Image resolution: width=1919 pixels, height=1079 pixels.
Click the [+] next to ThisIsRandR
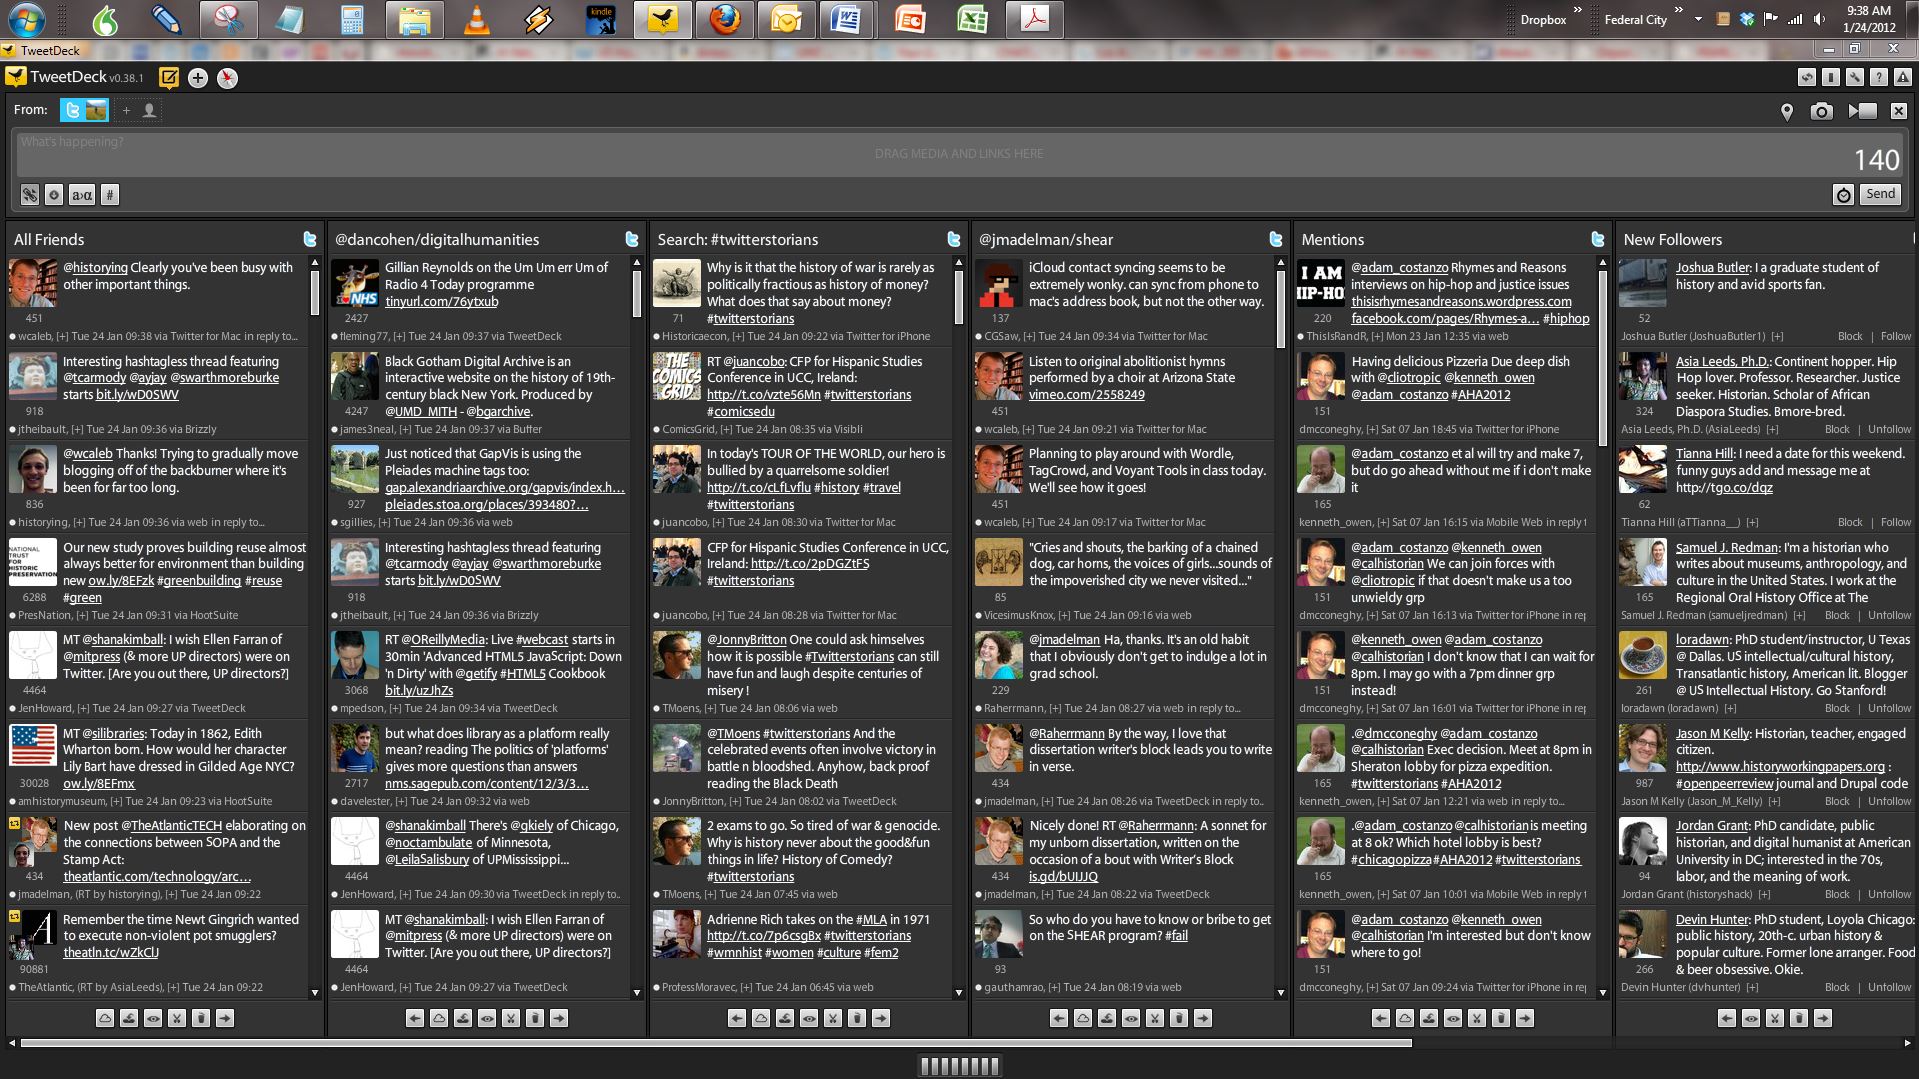(1377, 337)
